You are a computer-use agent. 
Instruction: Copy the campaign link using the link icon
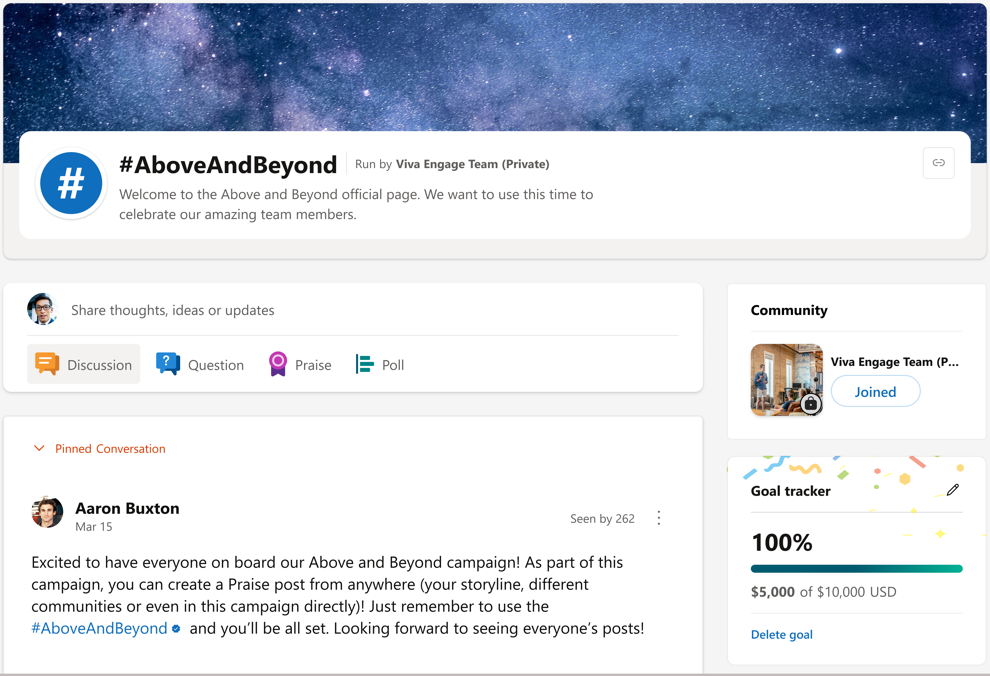(x=938, y=163)
